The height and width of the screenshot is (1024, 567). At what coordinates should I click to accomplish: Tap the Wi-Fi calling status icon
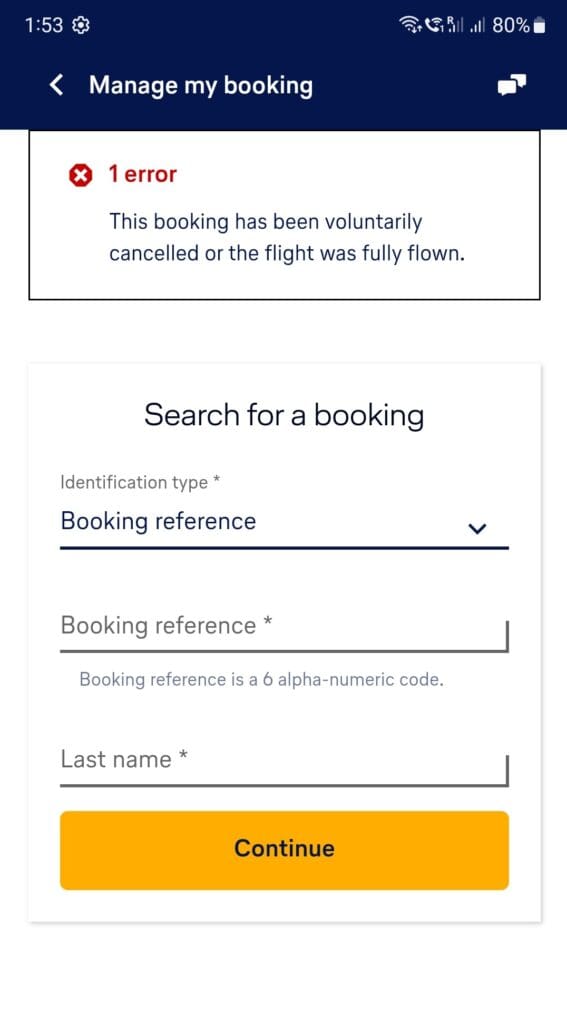[434, 25]
